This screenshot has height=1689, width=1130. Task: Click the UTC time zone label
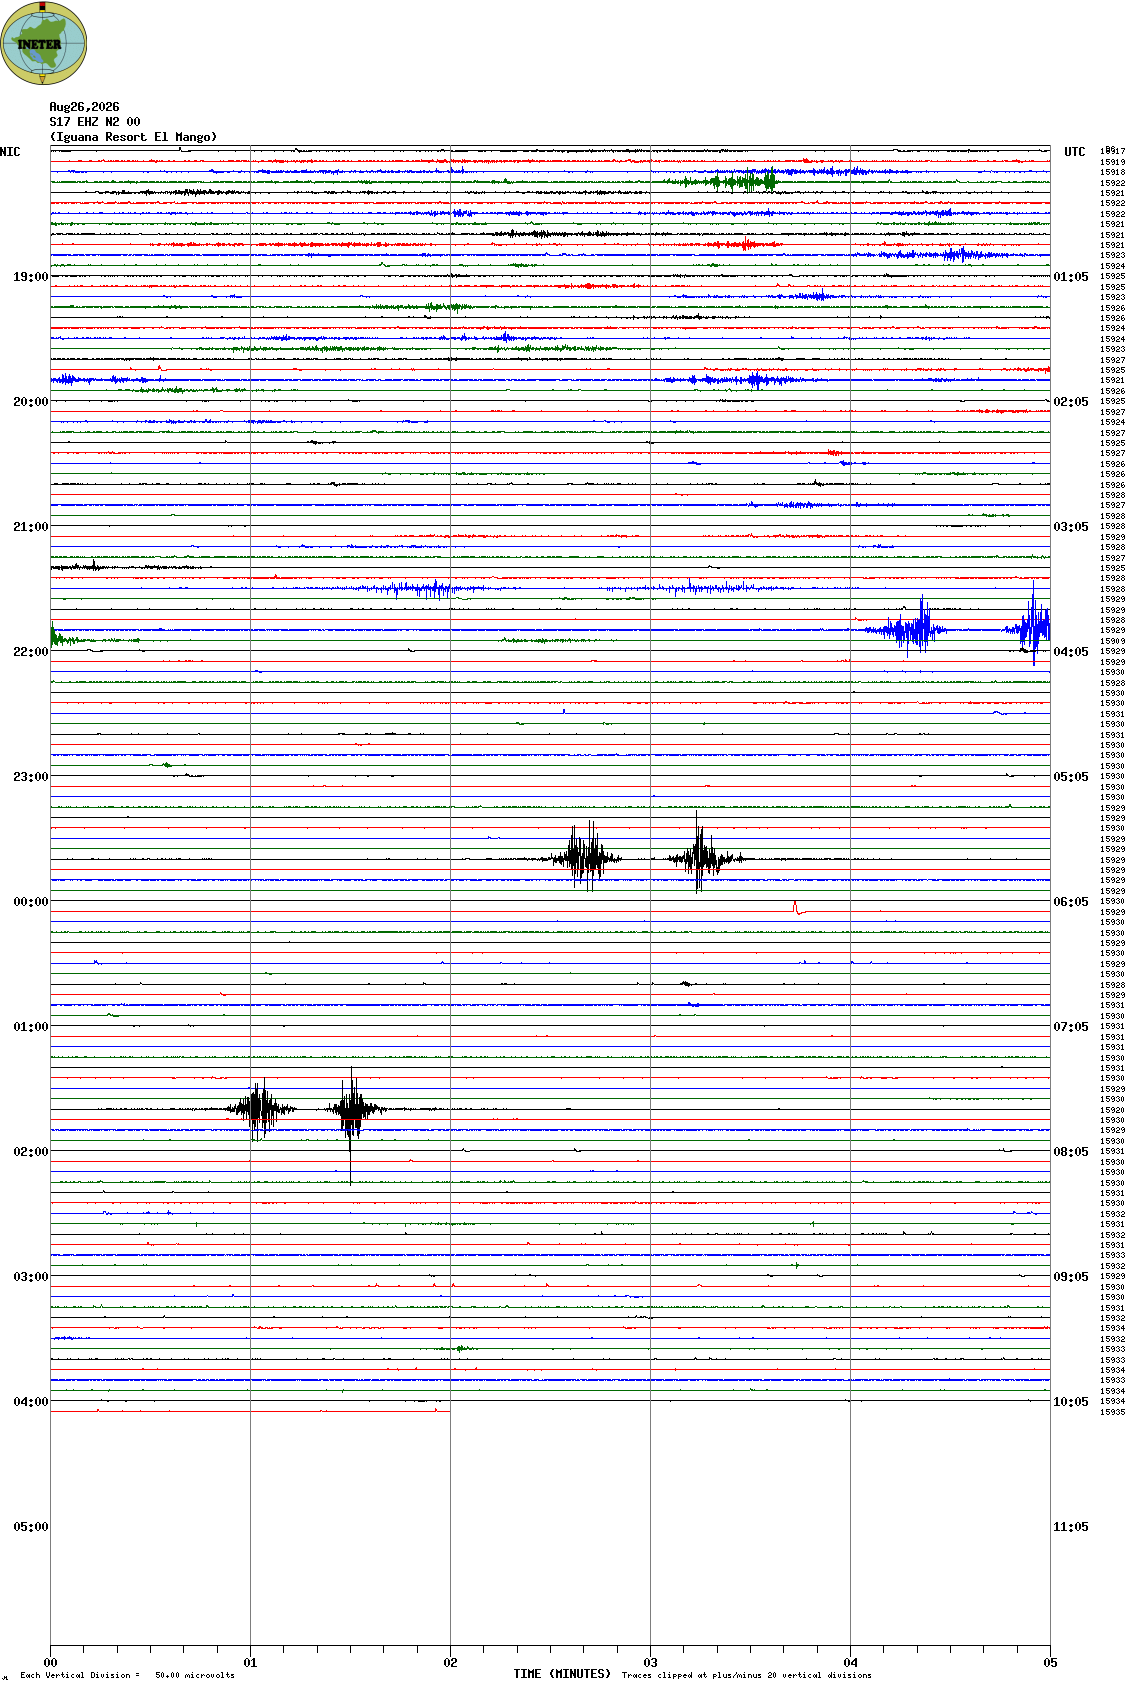[1075, 152]
